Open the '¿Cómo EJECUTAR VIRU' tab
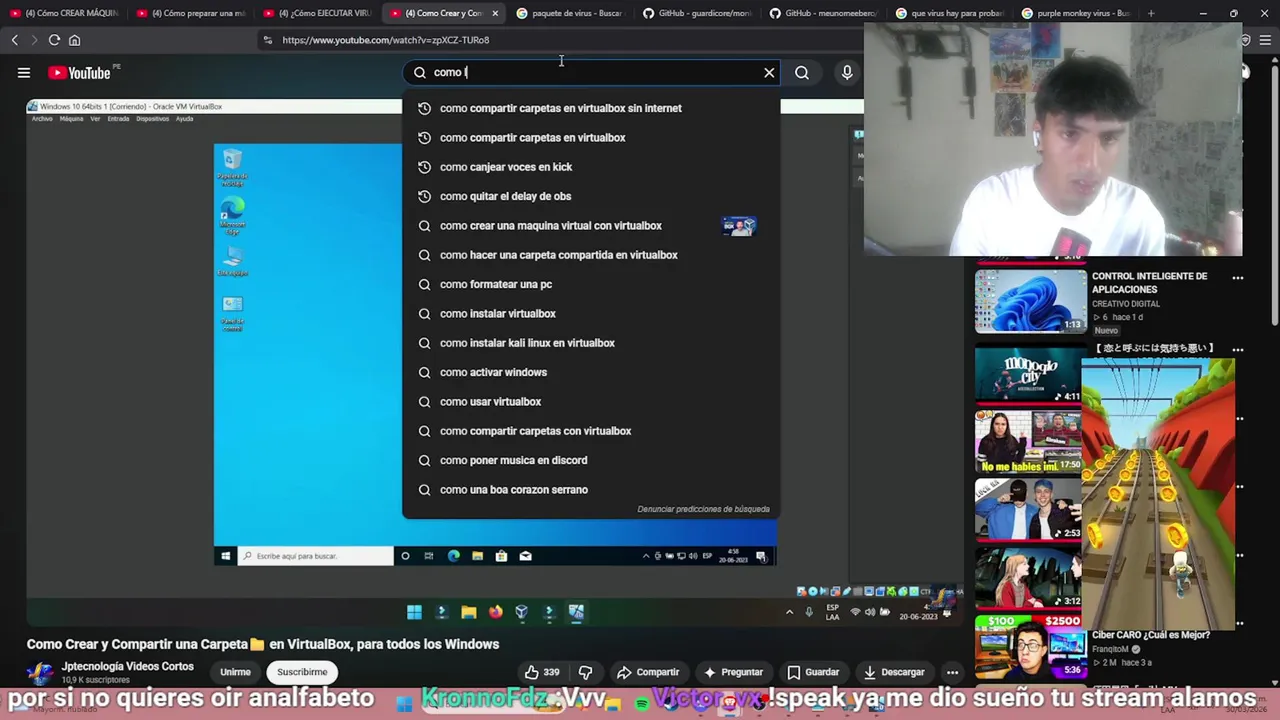The width and height of the screenshot is (1280, 720). click(x=316, y=13)
